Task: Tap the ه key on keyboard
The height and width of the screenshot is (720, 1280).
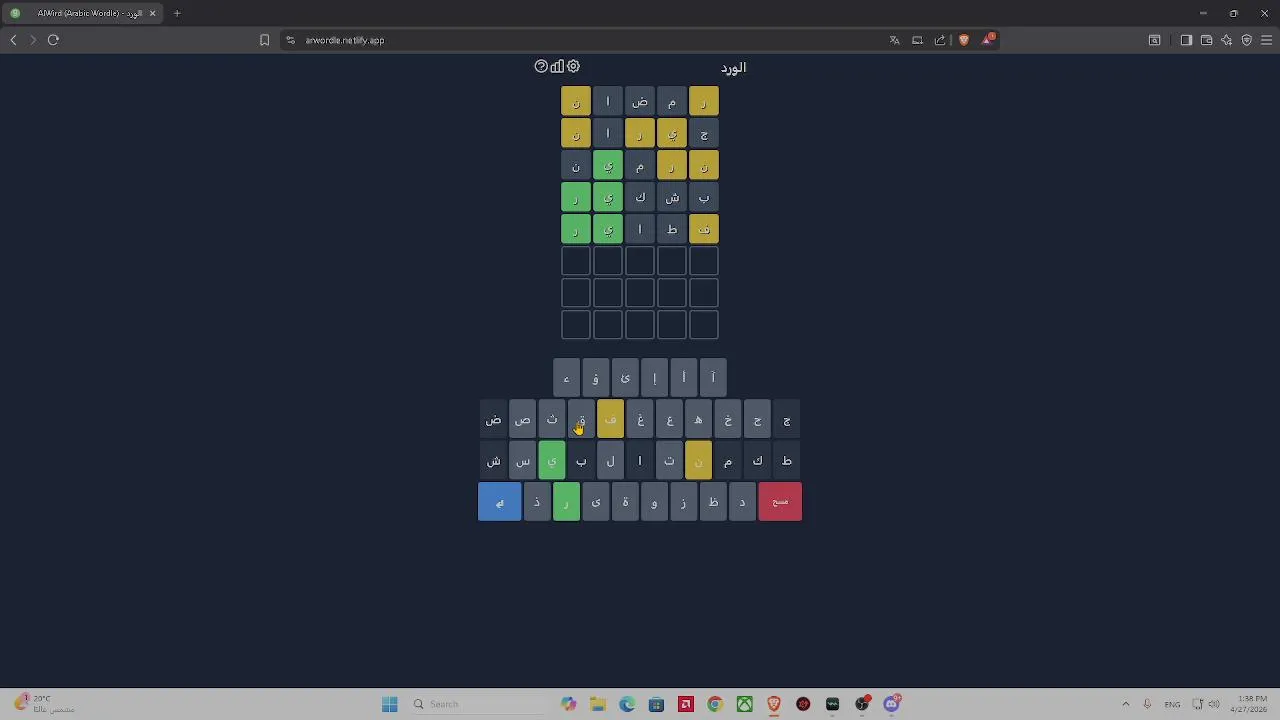Action: click(x=698, y=420)
